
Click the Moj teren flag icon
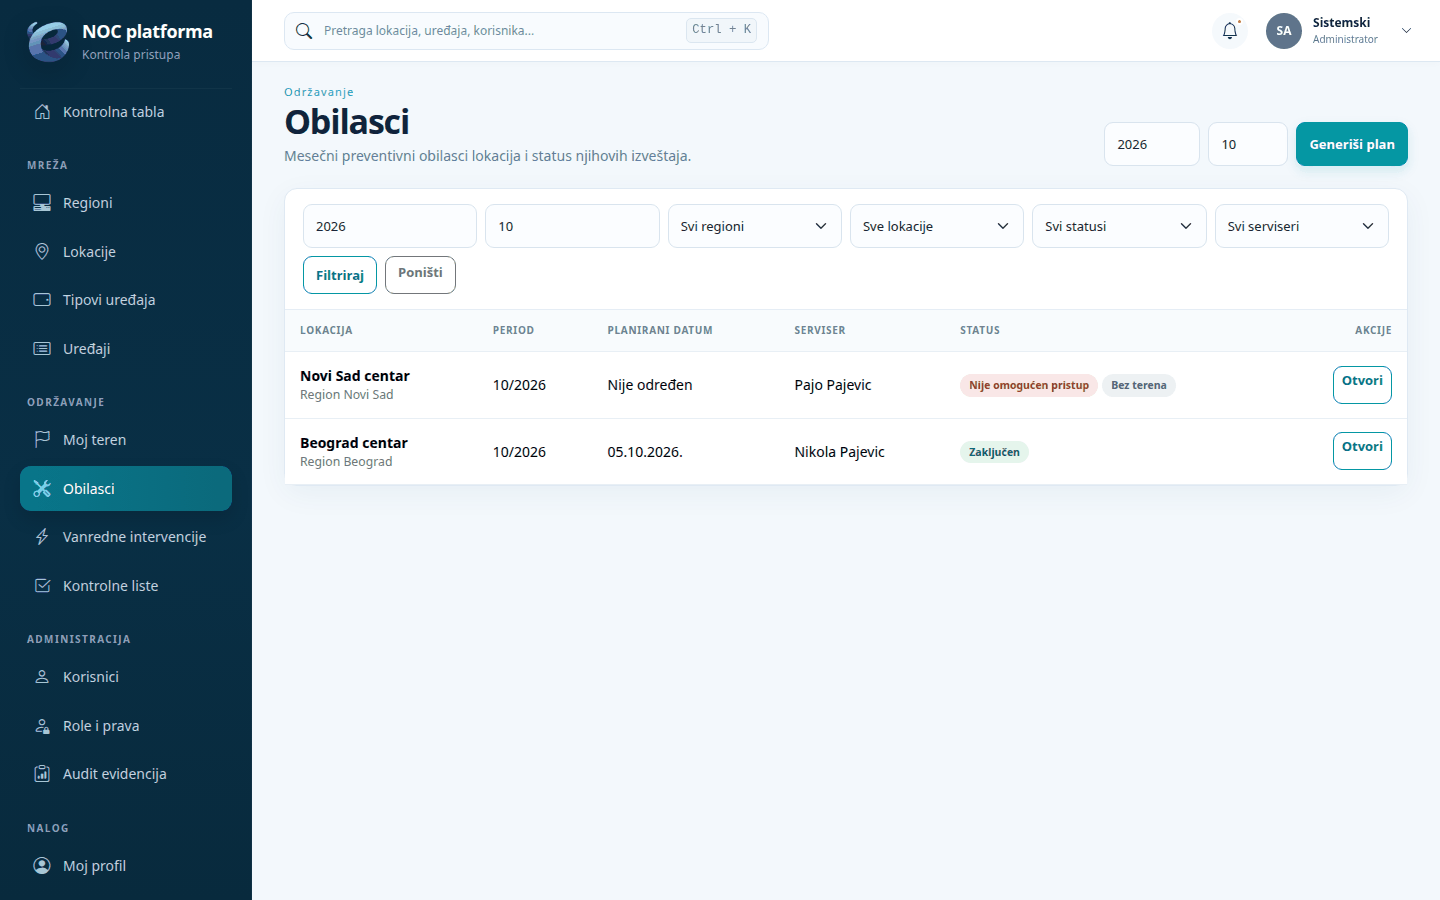click(x=42, y=440)
